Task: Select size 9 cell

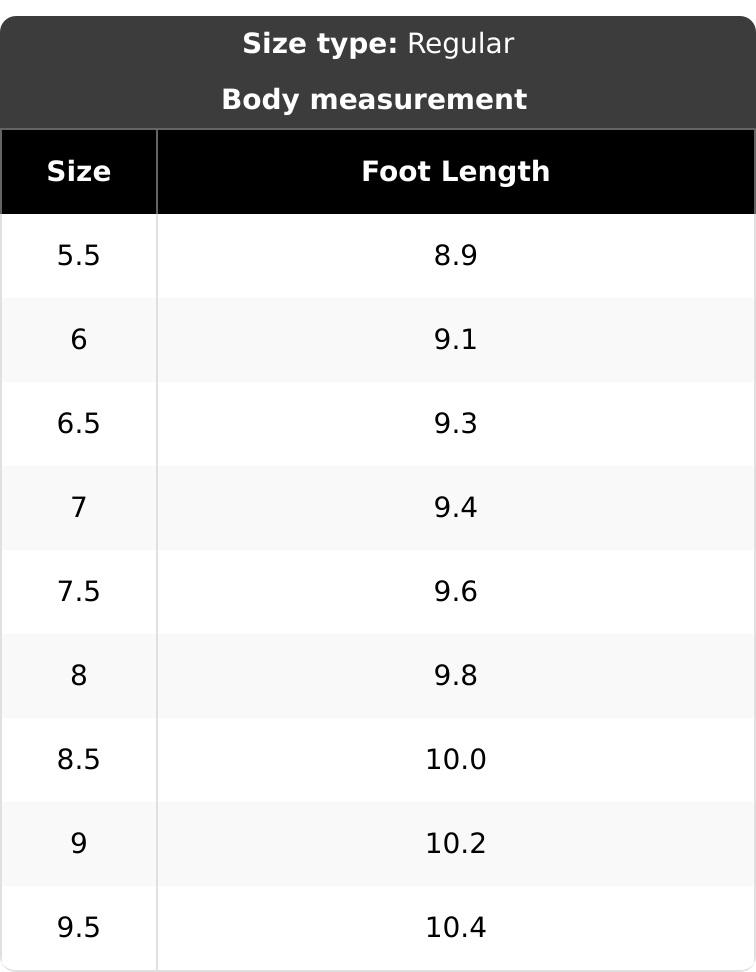Action: click(79, 844)
